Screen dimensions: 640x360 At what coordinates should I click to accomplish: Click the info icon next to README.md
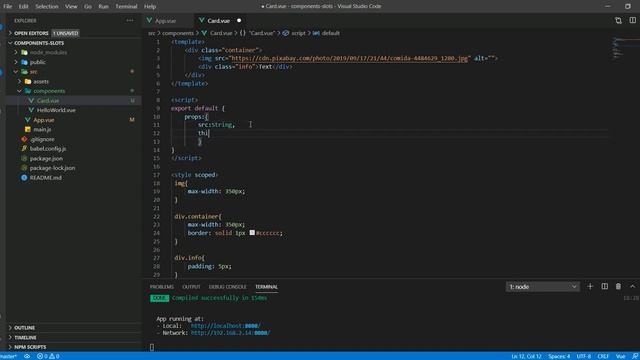(24, 178)
